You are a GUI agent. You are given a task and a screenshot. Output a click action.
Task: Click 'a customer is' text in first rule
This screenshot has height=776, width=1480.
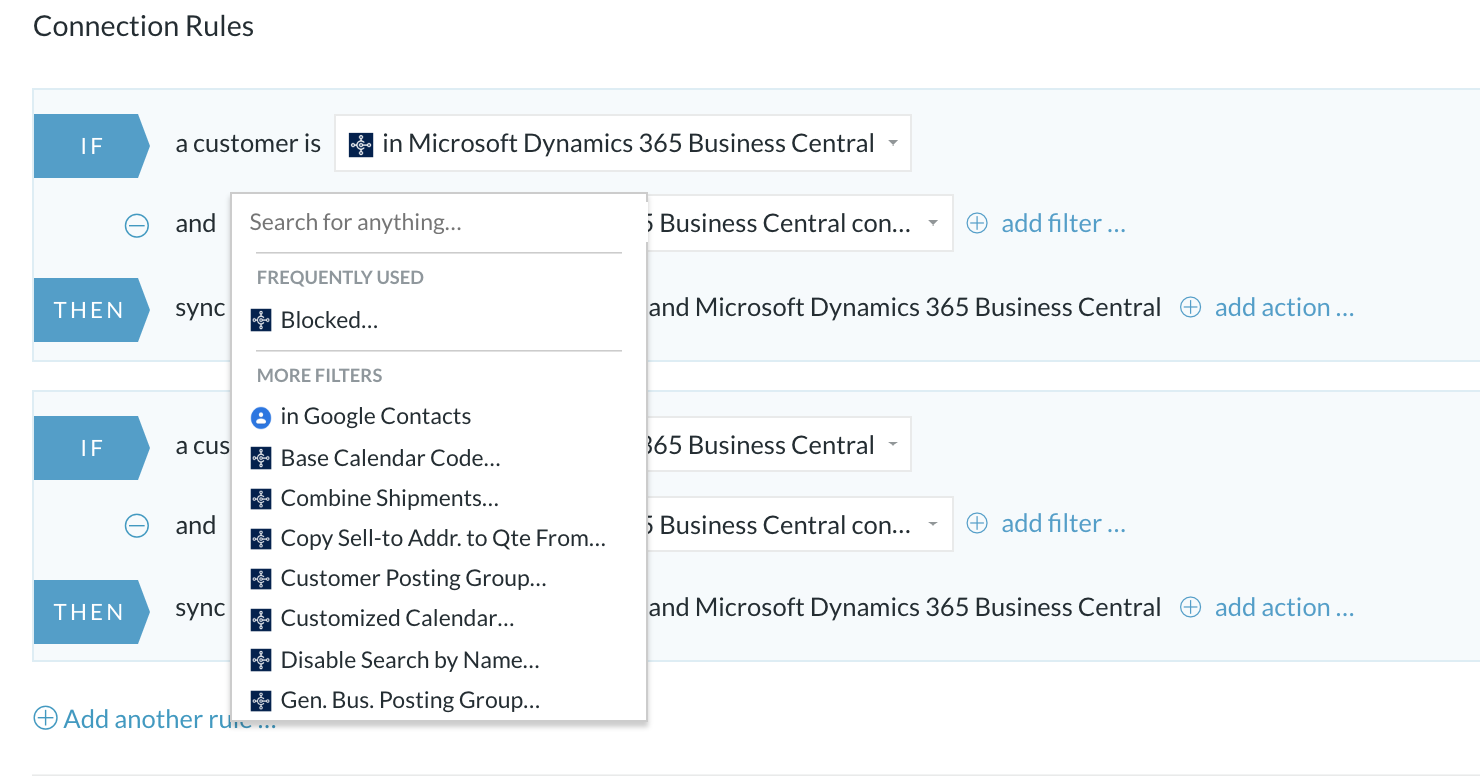248,144
